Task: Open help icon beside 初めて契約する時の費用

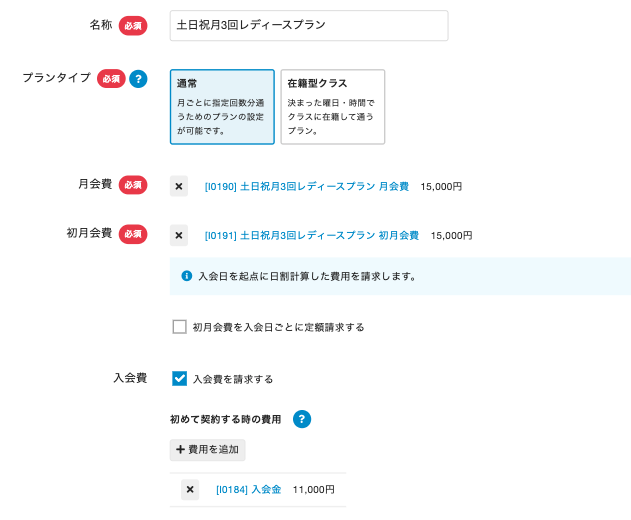Action: coord(301,419)
